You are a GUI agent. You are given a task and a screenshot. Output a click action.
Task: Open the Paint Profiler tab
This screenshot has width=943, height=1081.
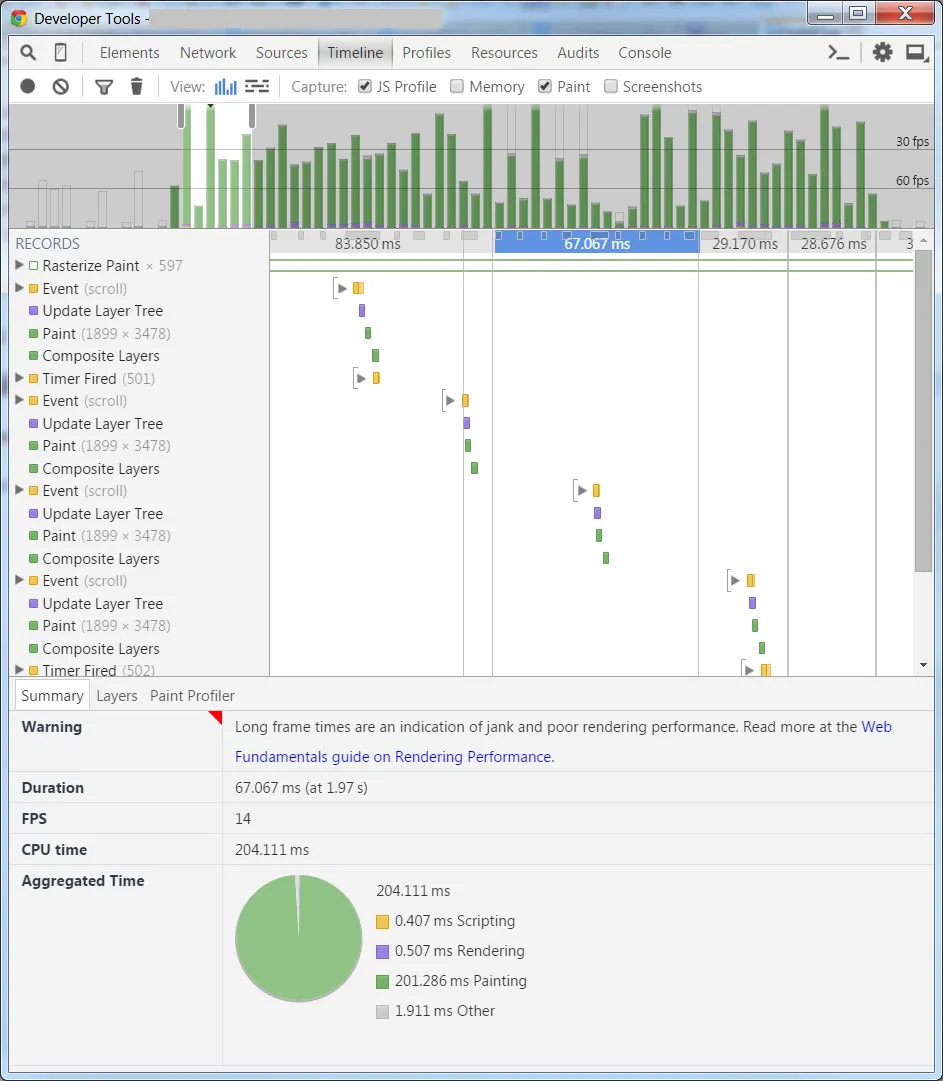coord(192,696)
